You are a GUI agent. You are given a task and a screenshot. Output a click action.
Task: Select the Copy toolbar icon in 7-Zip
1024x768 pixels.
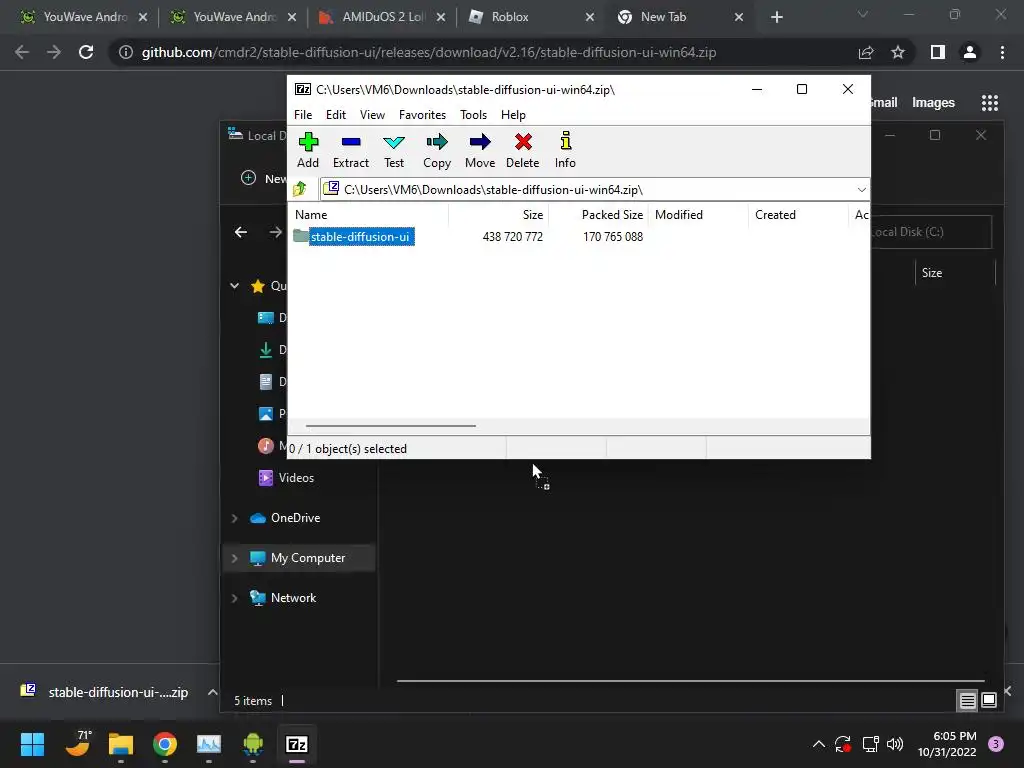click(437, 150)
